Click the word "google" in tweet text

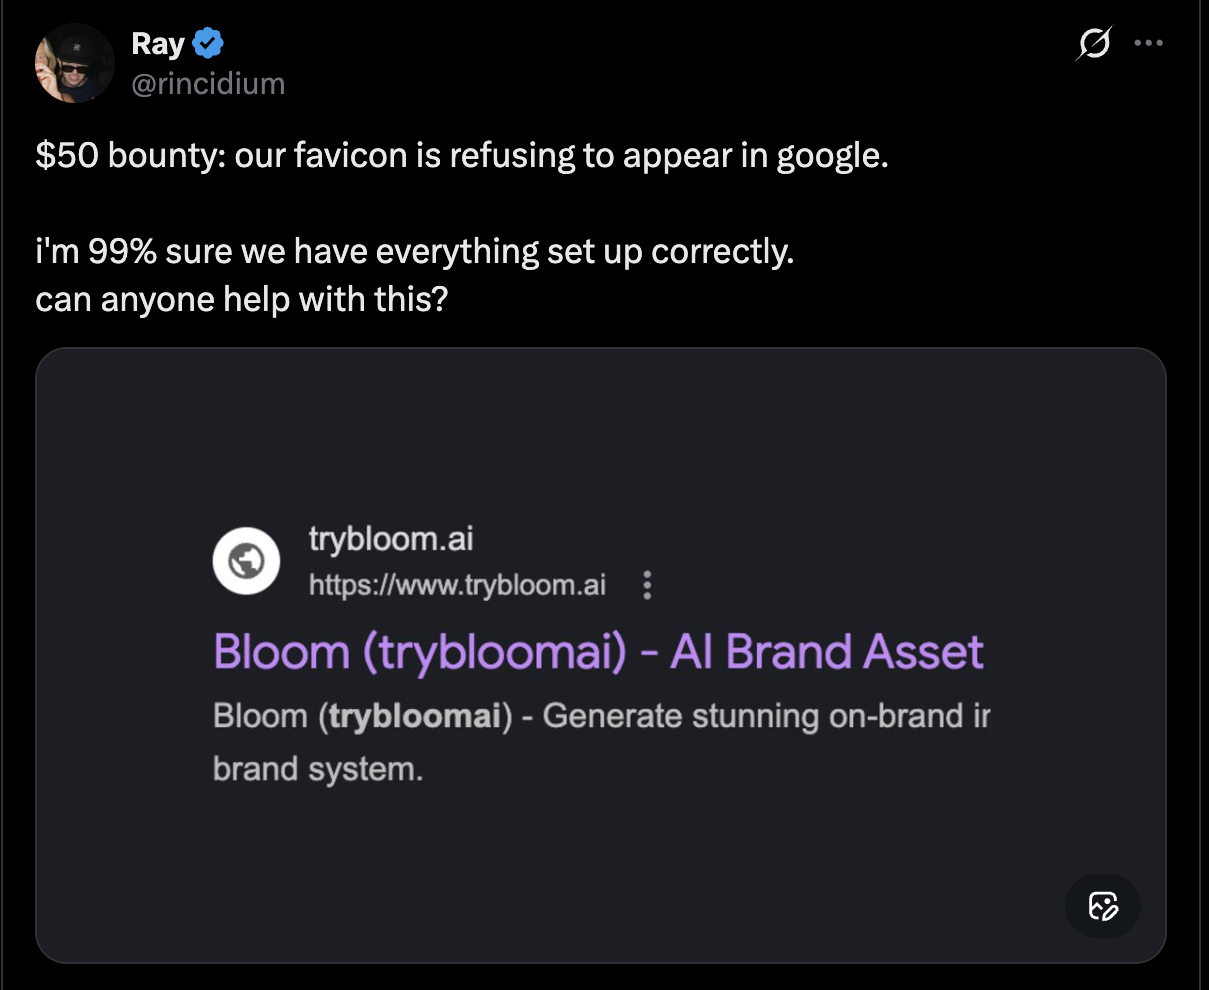point(833,158)
